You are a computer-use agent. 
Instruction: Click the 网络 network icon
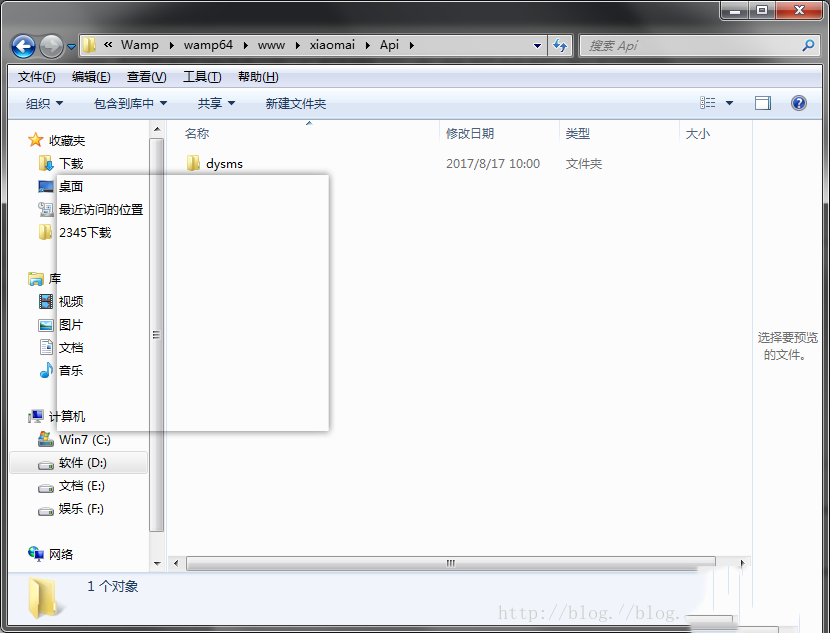tap(37, 554)
